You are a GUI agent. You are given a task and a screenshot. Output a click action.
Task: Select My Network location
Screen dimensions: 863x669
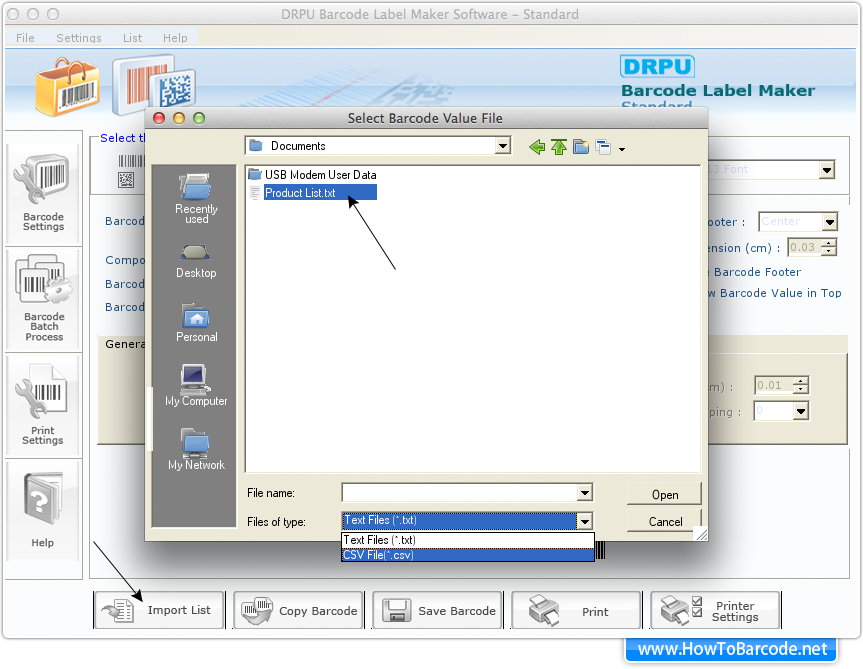pos(196,449)
